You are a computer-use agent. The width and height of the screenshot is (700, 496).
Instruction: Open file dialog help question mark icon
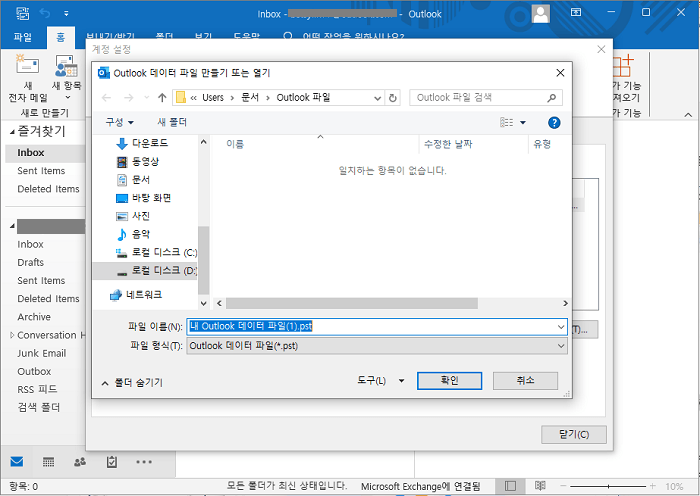pyautogui.click(x=554, y=123)
